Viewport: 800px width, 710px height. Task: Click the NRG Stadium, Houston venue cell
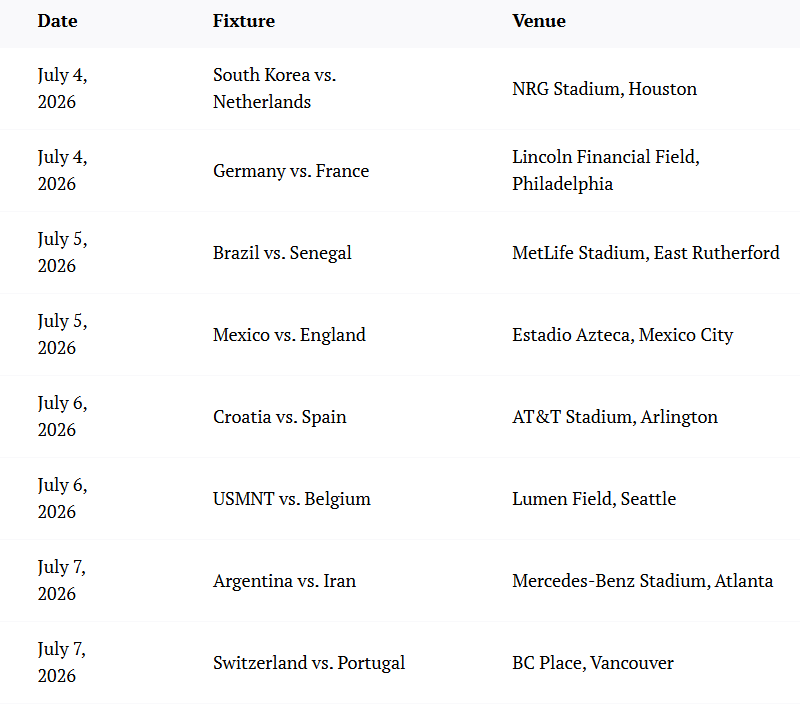pyautogui.click(x=604, y=89)
